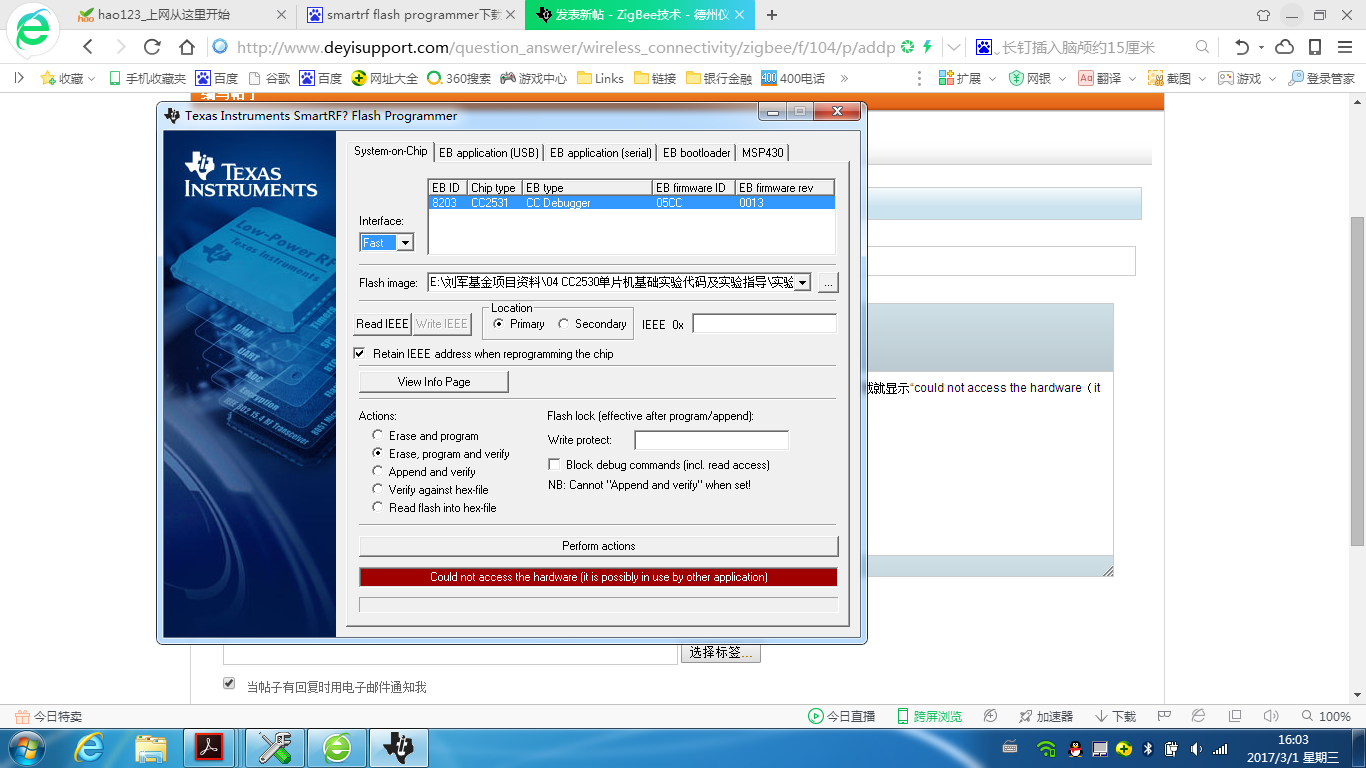Expand the 收藏 favorites dropdown arrow
The width and height of the screenshot is (1366, 768).
tap(92, 78)
